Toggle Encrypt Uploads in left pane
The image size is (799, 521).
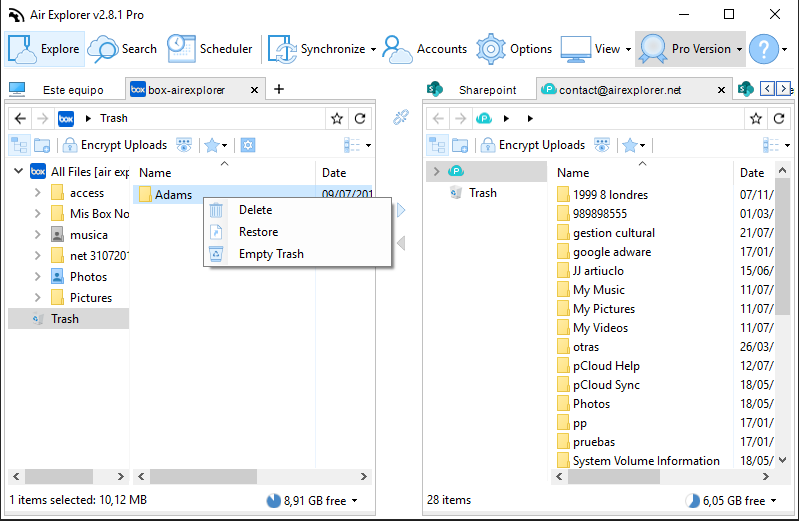point(115,145)
